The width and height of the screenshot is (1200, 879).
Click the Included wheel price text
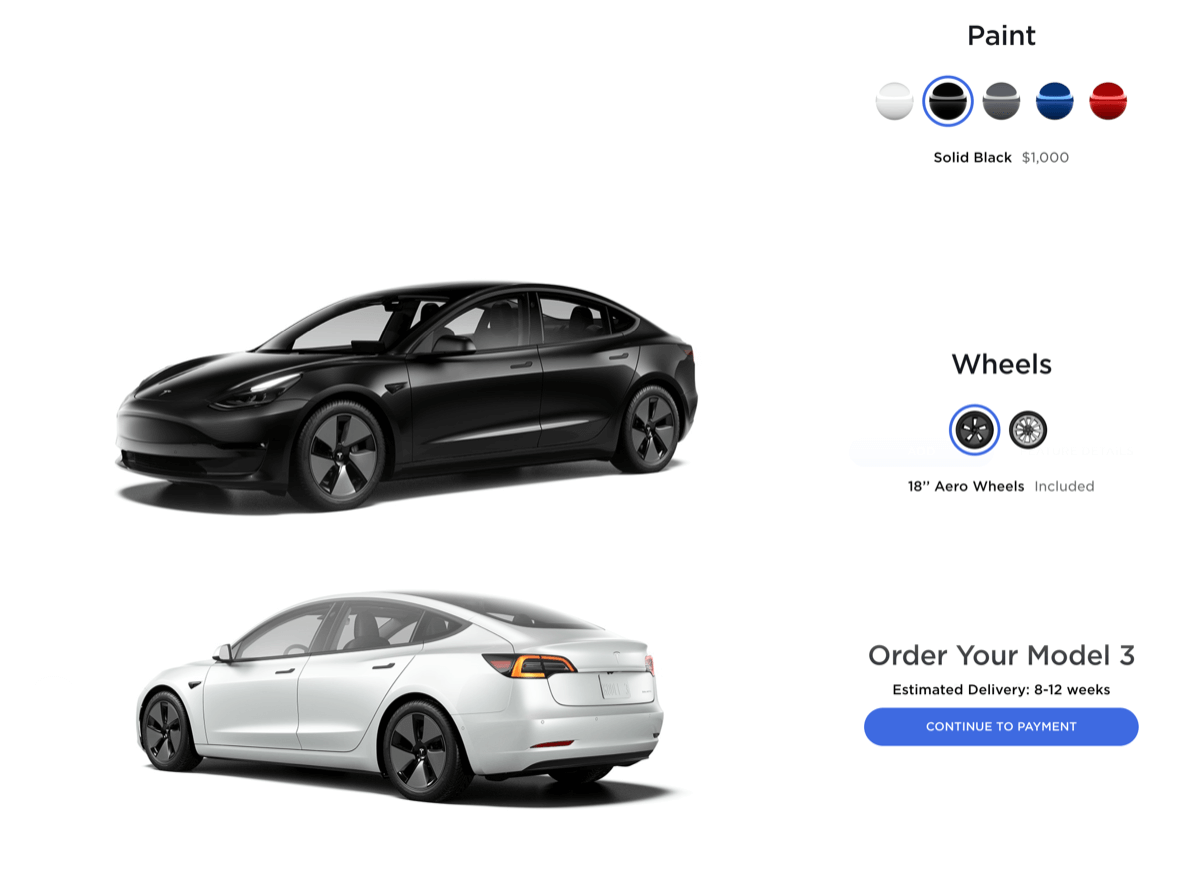pos(1064,487)
